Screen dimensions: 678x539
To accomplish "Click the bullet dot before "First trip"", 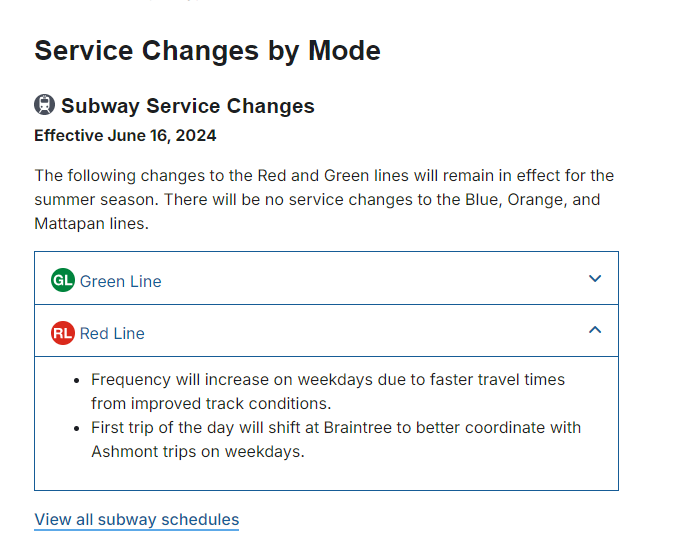I will 77,429.
